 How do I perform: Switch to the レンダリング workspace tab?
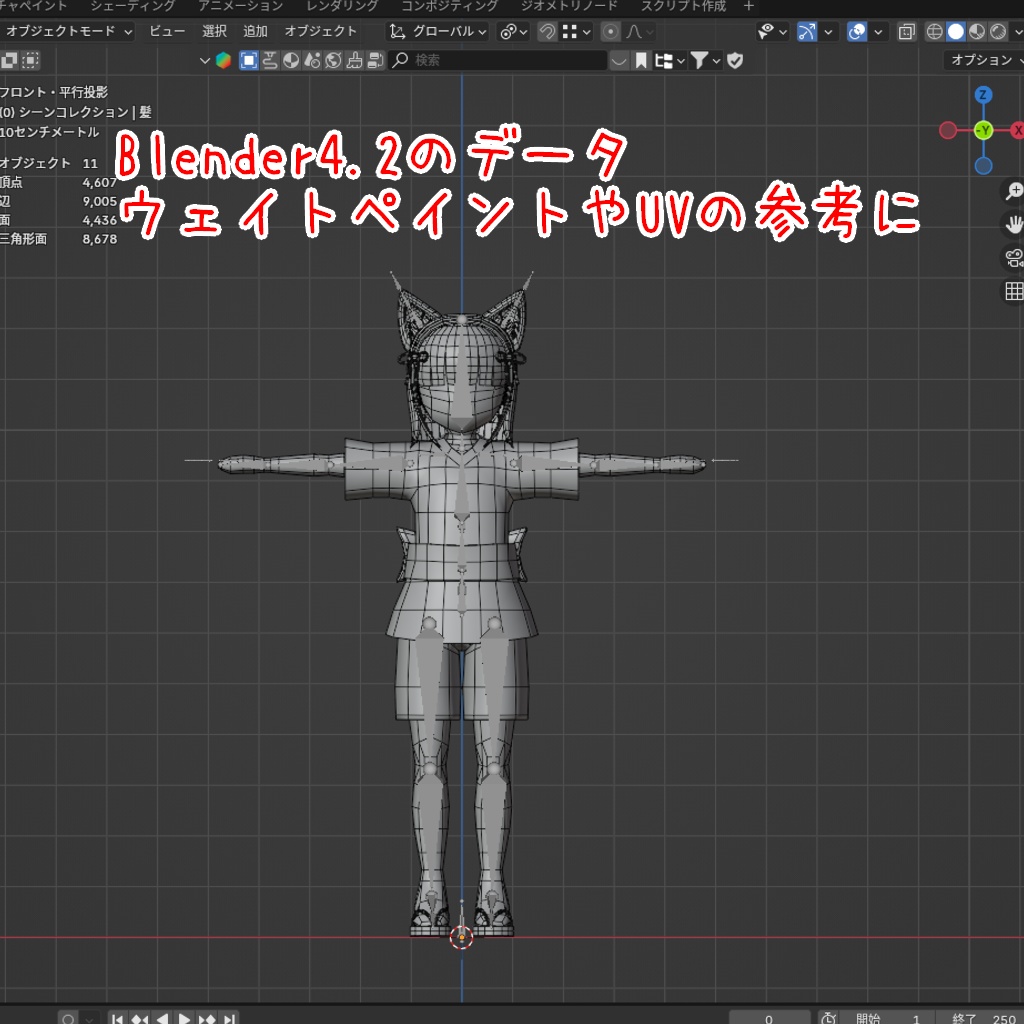coord(341,6)
